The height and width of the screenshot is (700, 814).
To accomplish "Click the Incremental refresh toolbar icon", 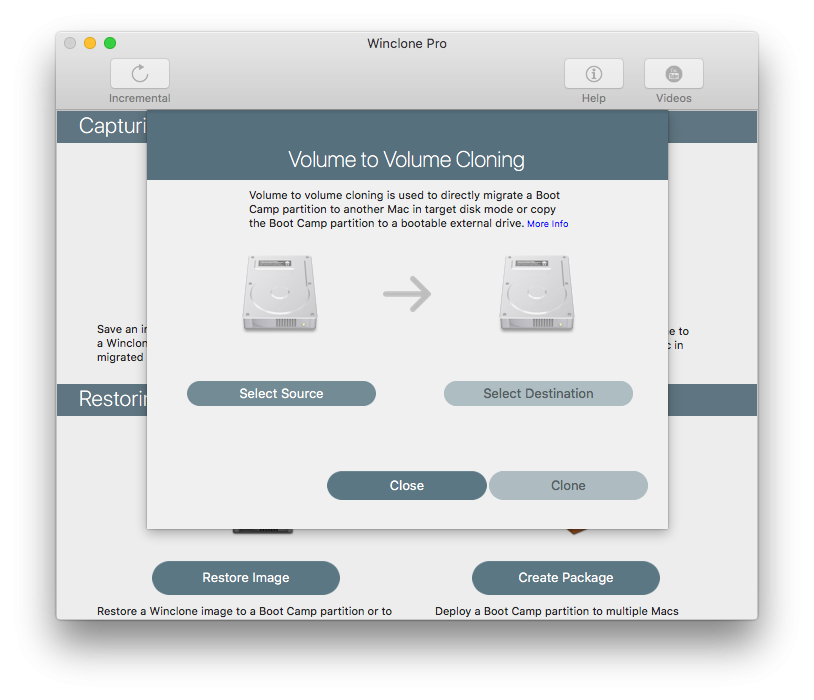I will point(140,74).
